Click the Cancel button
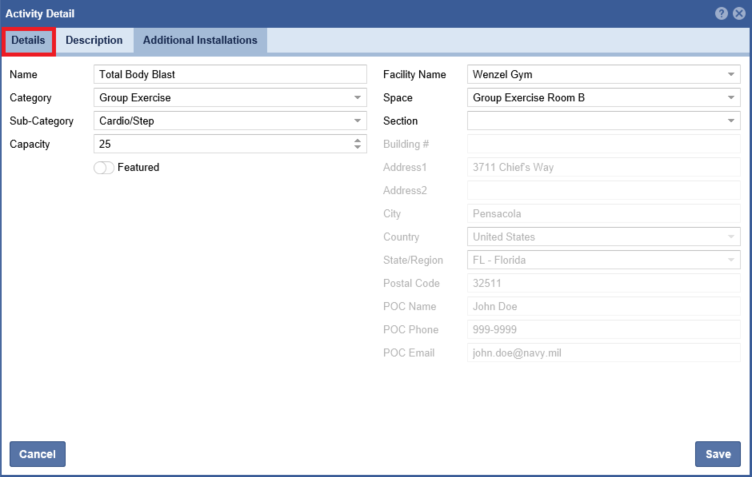 click(37, 454)
